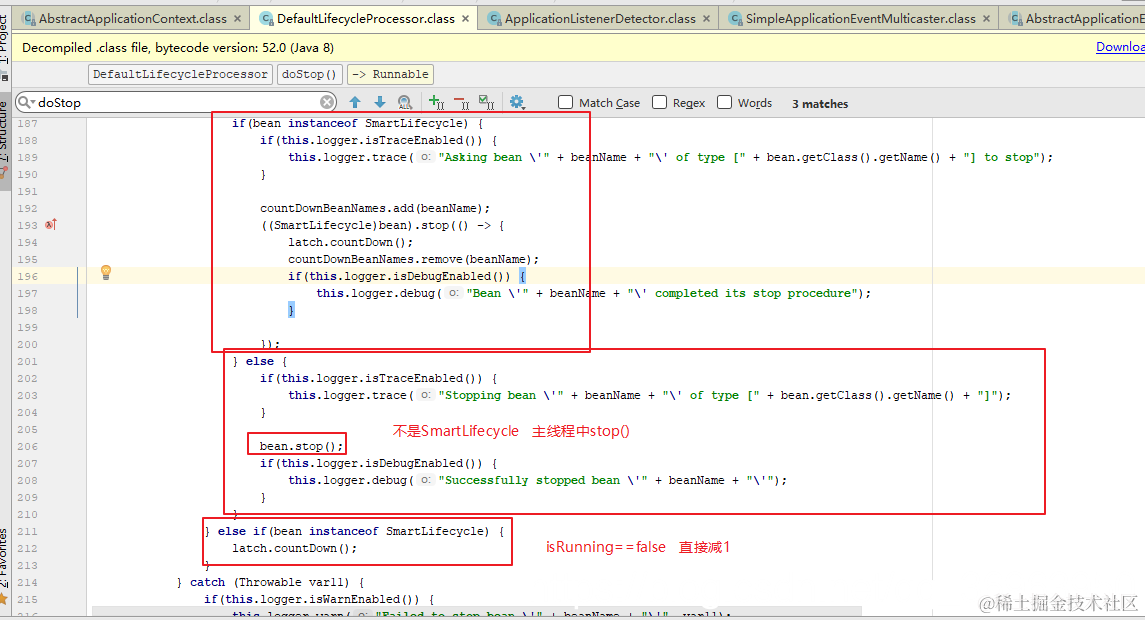Click the "Asking bean" trace string
1145x620 pixels.
click(494, 157)
